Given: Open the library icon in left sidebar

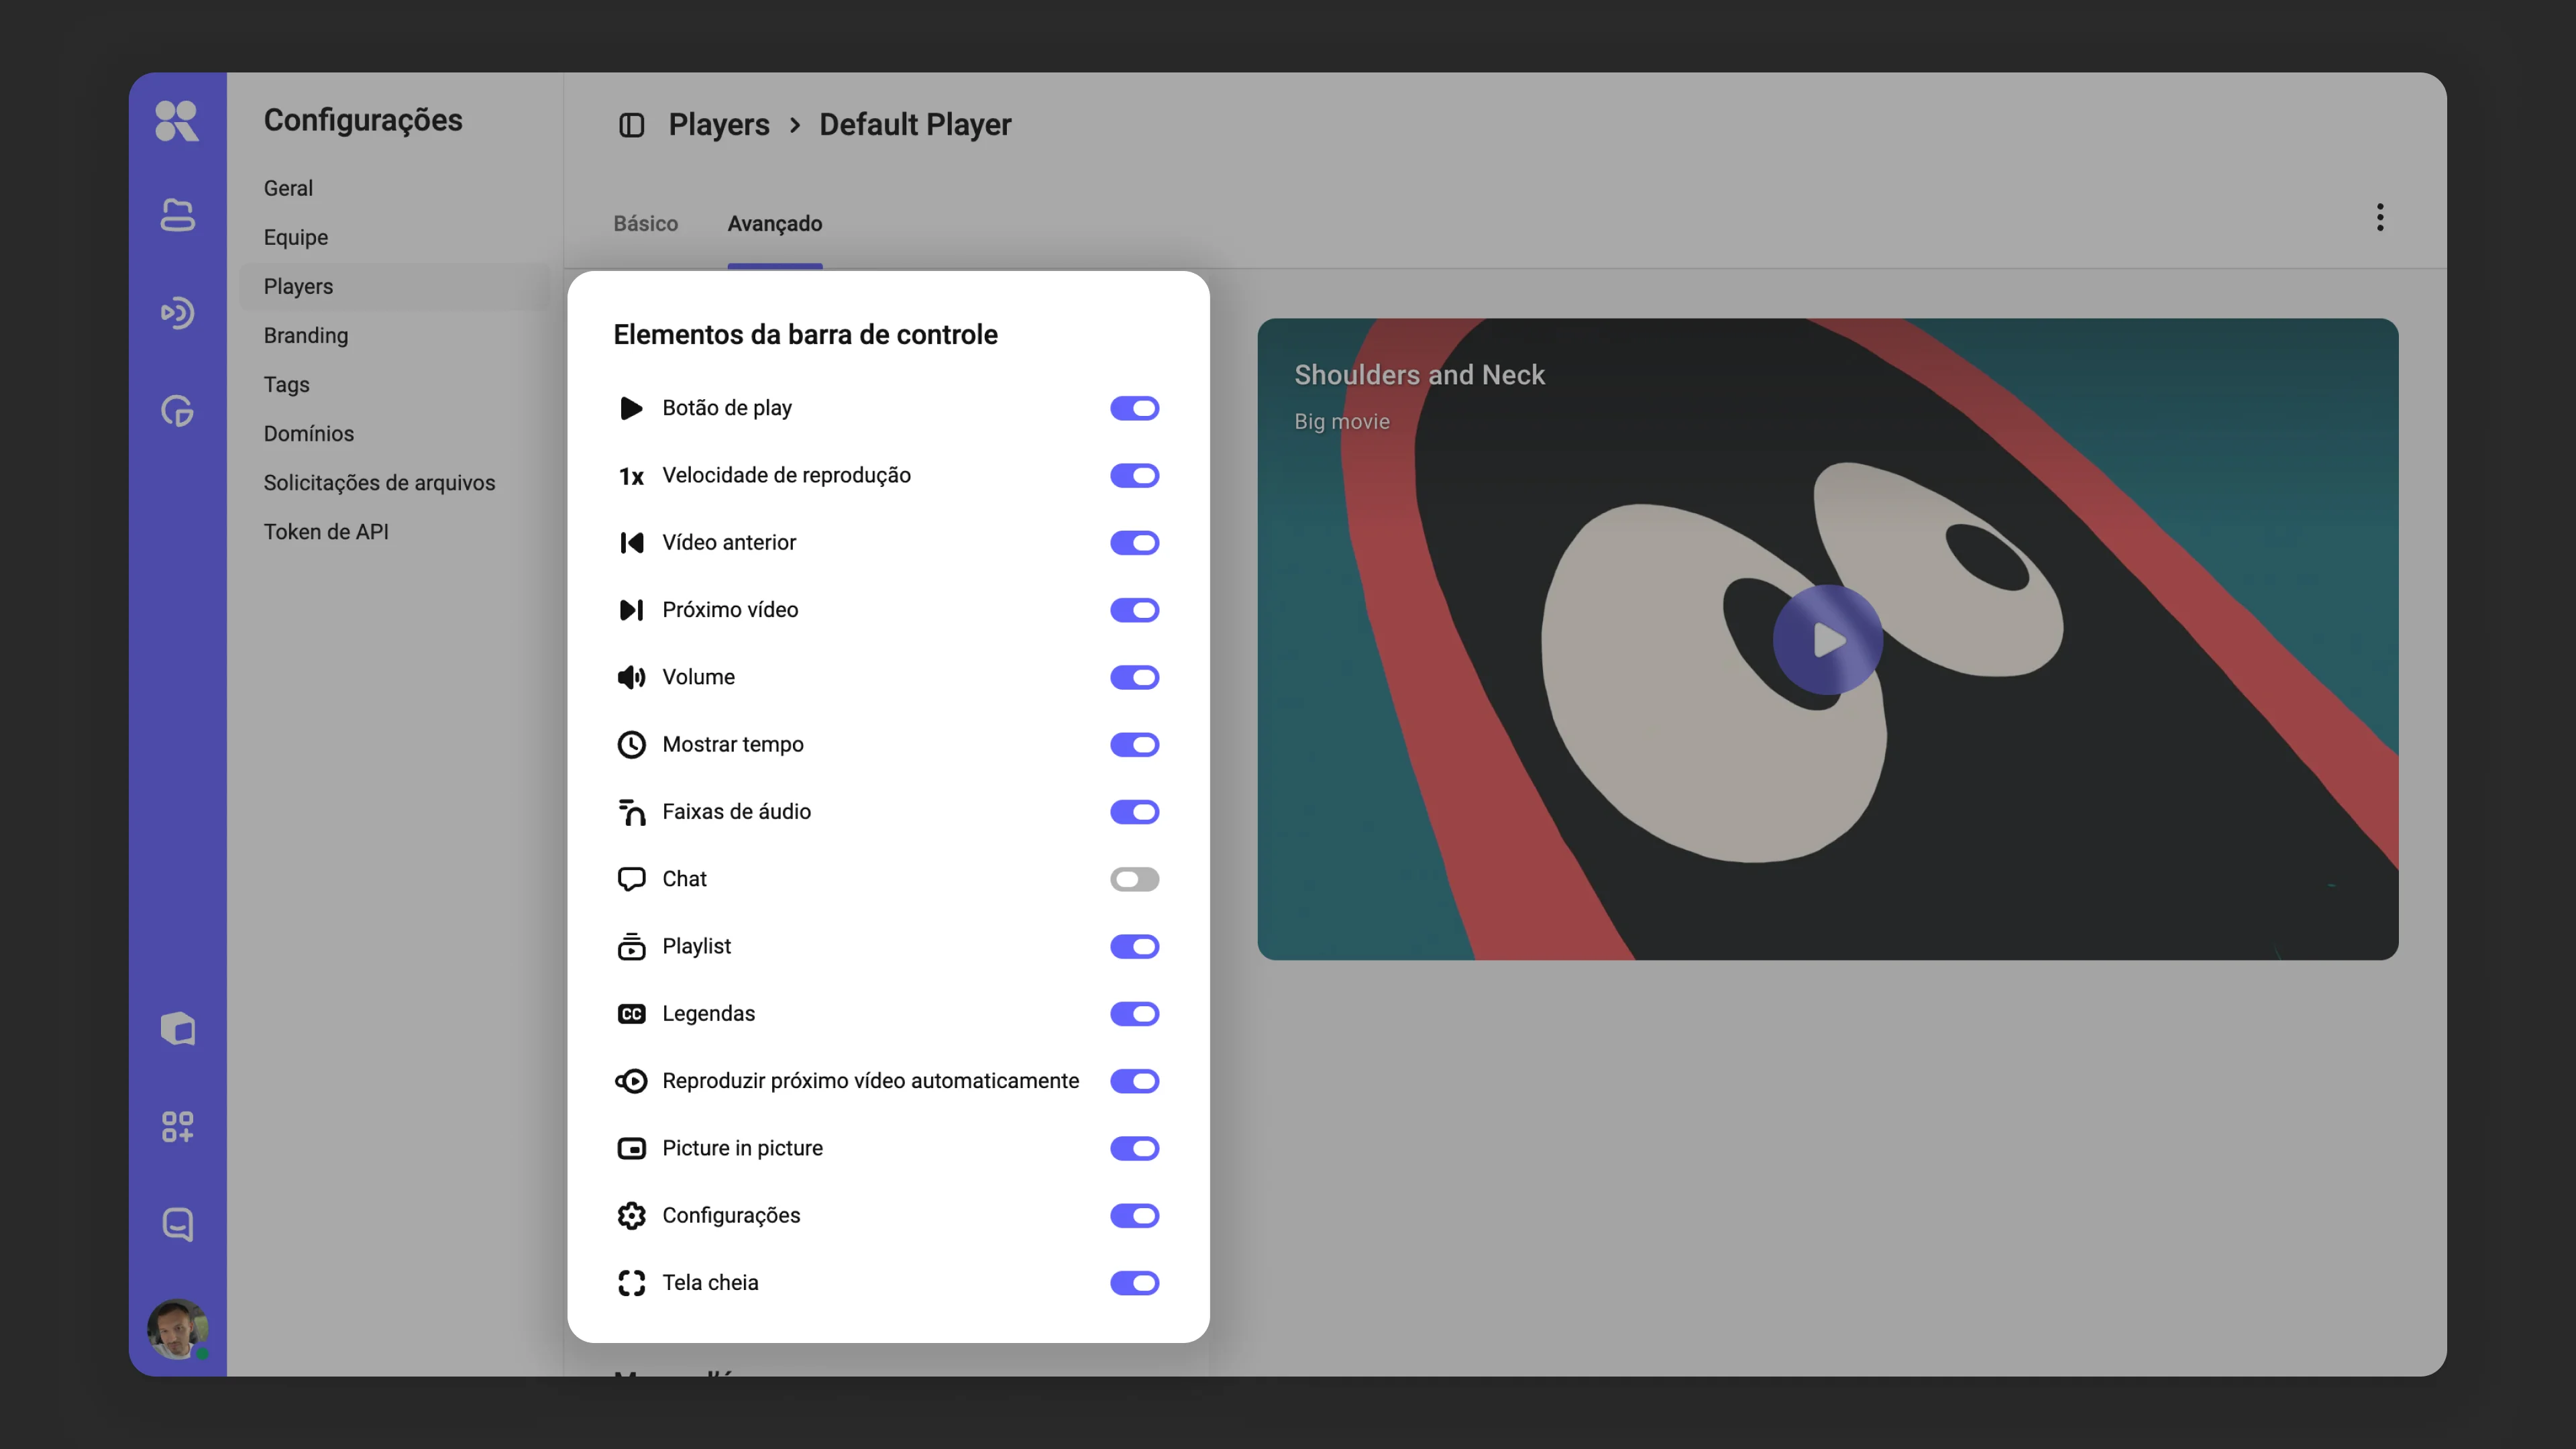Looking at the screenshot, I should point(177,215).
